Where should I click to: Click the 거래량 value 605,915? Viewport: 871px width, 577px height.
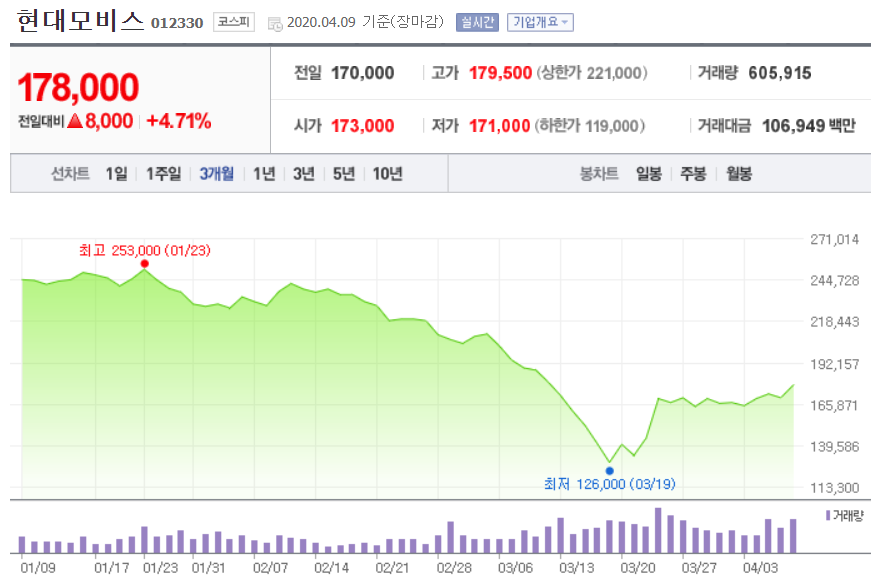(x=780, y=73)
